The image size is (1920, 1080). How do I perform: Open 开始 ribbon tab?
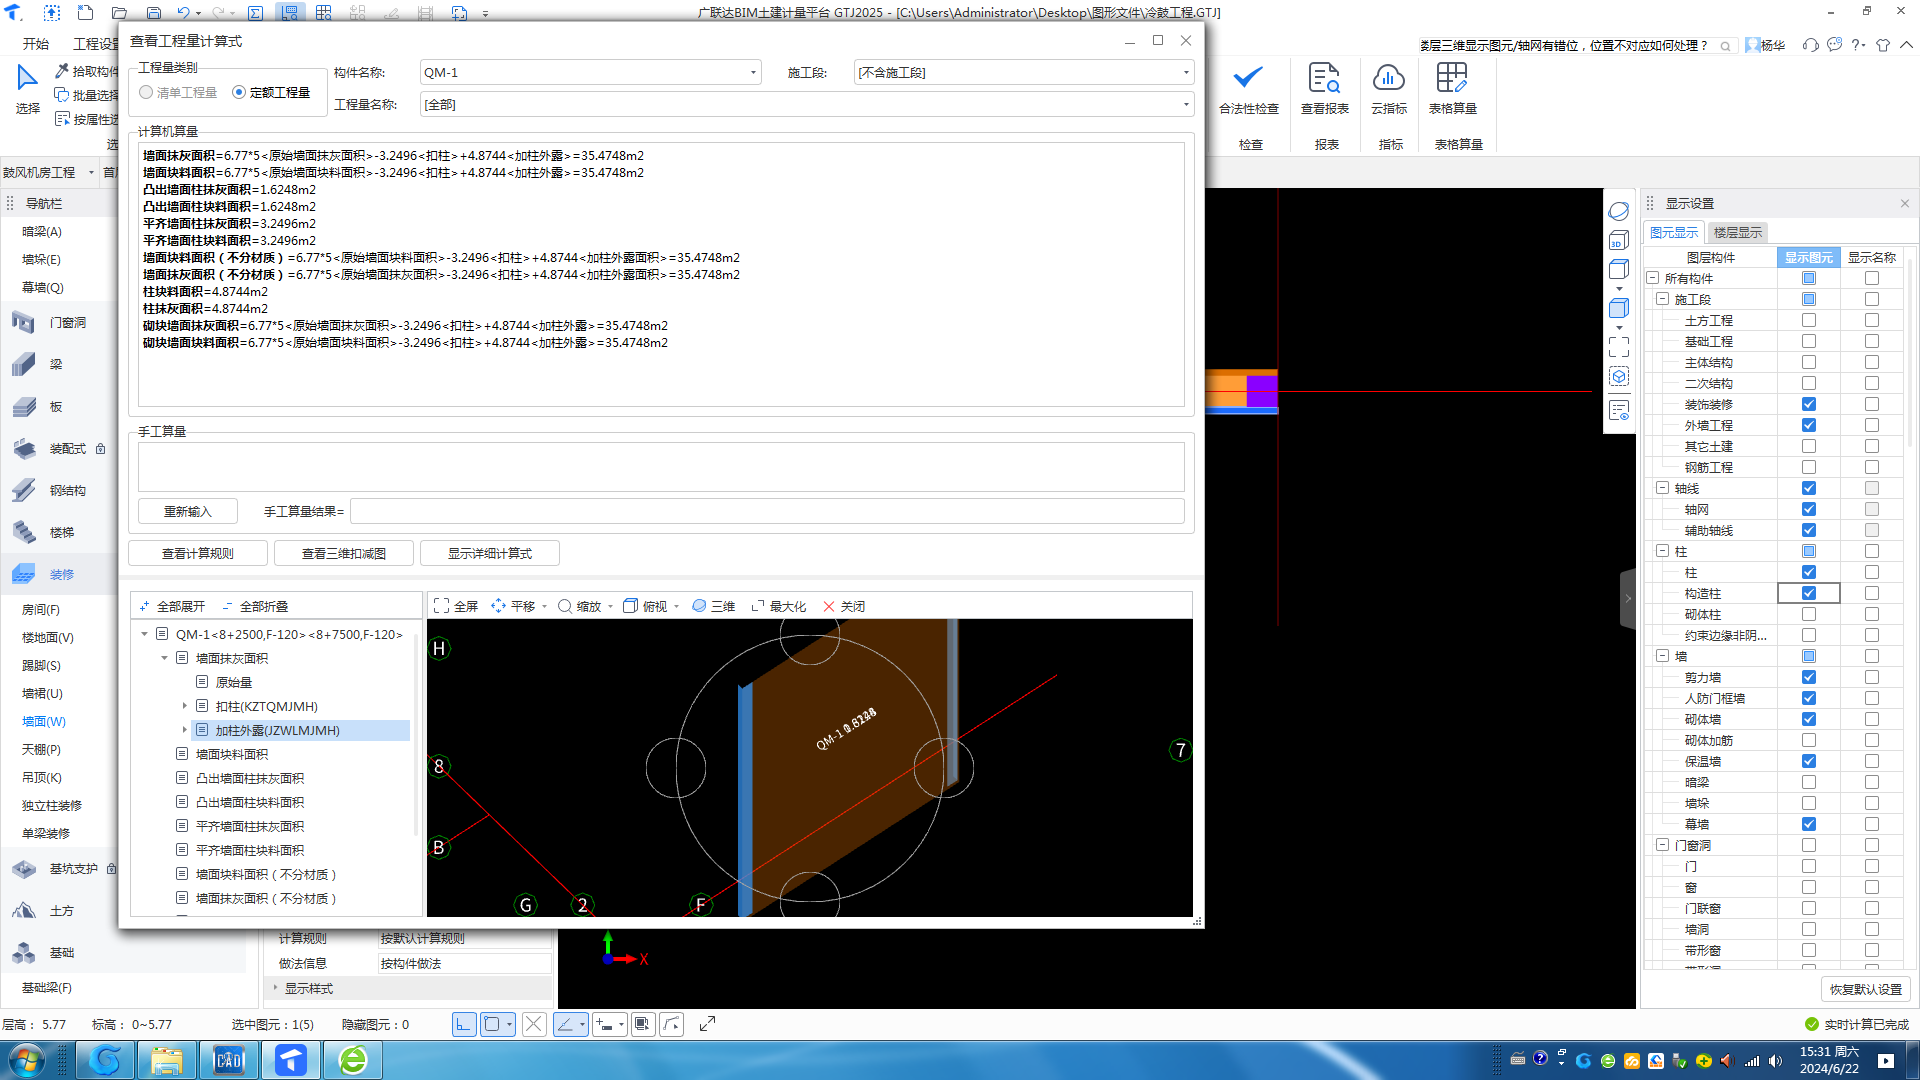point(36,44)
